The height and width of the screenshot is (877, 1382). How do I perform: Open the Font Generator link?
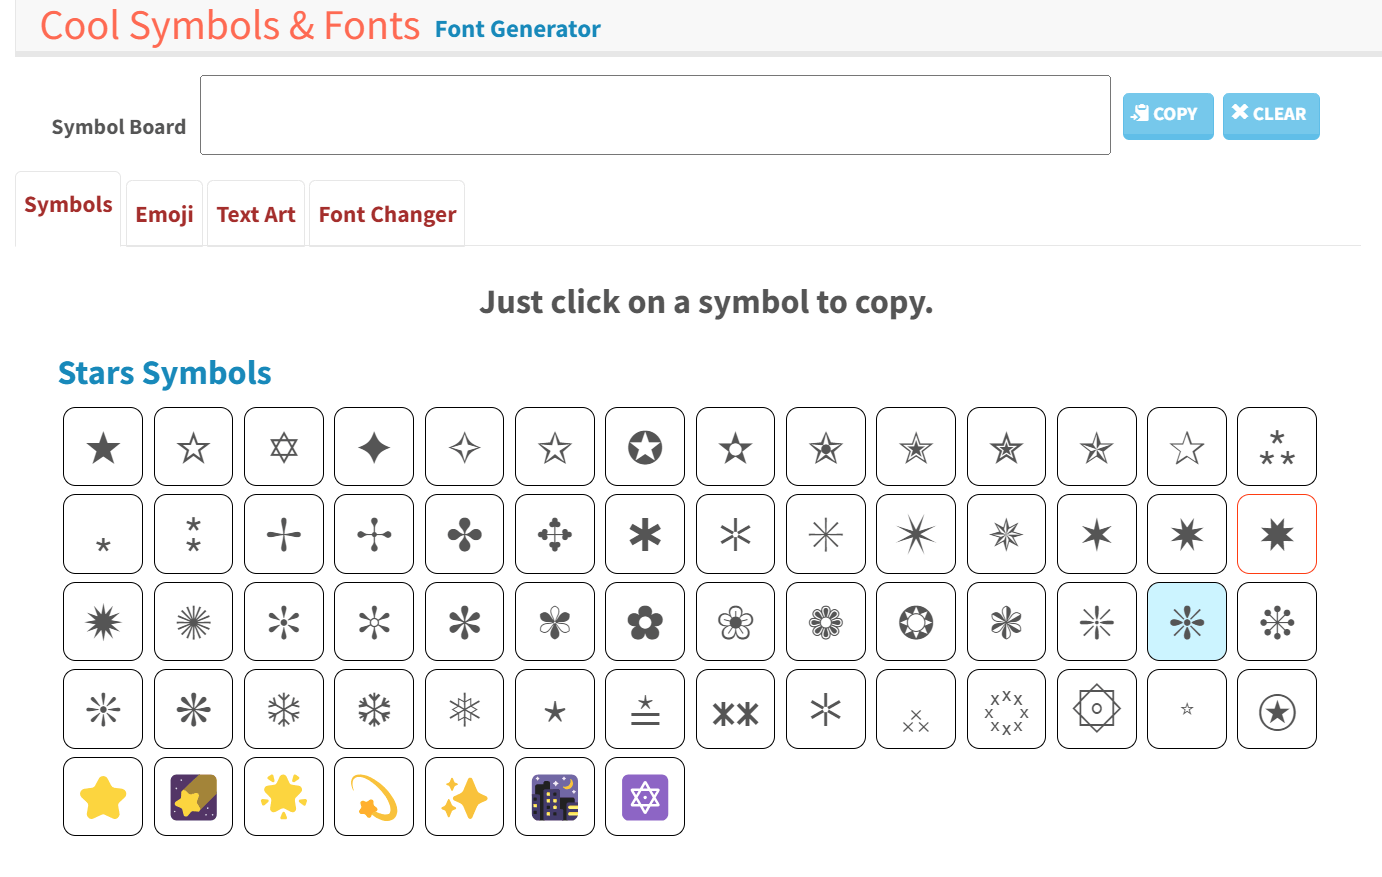517,29
